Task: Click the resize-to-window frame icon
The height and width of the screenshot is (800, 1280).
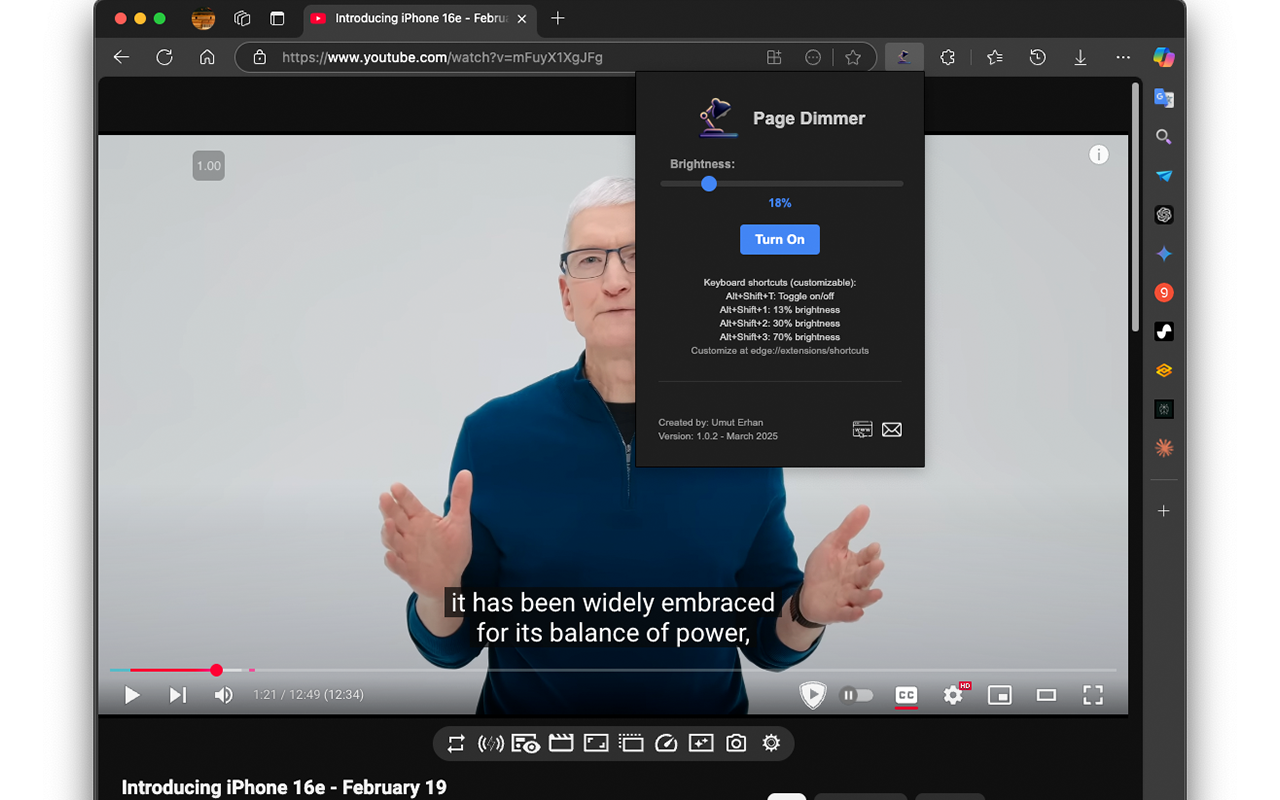Action: [596, 743]
